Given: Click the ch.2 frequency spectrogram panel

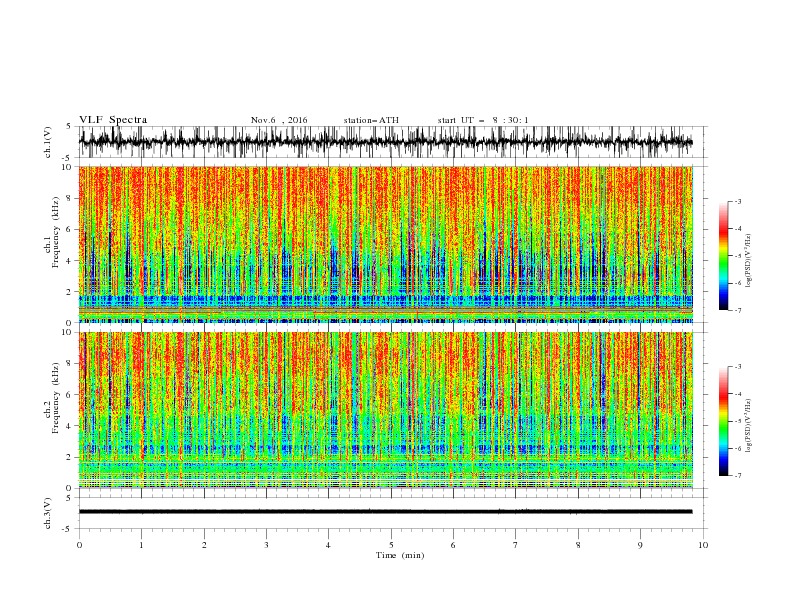Looking at the screenshot, I should 385,410.
